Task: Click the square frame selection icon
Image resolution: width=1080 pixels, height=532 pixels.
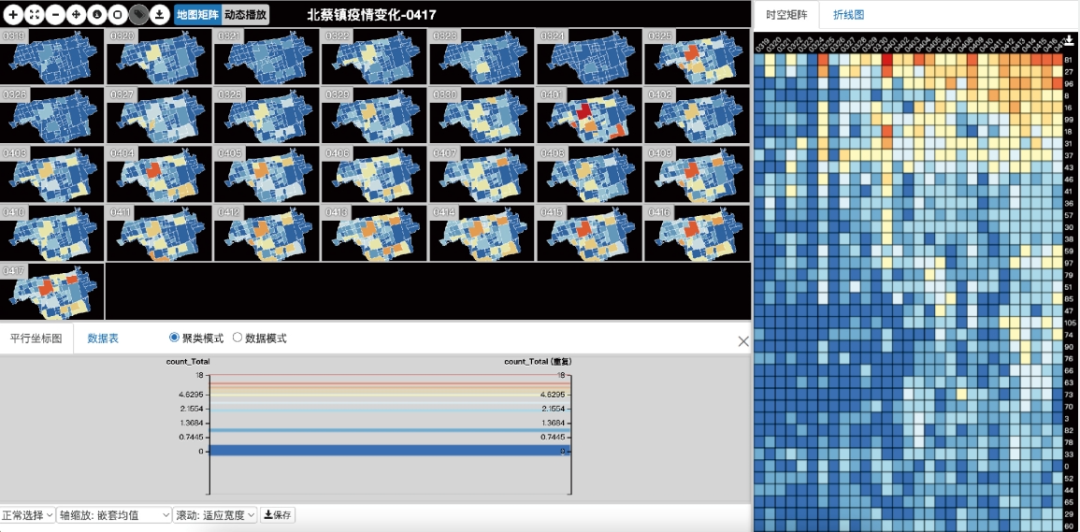Action: (x=117, y=15)
